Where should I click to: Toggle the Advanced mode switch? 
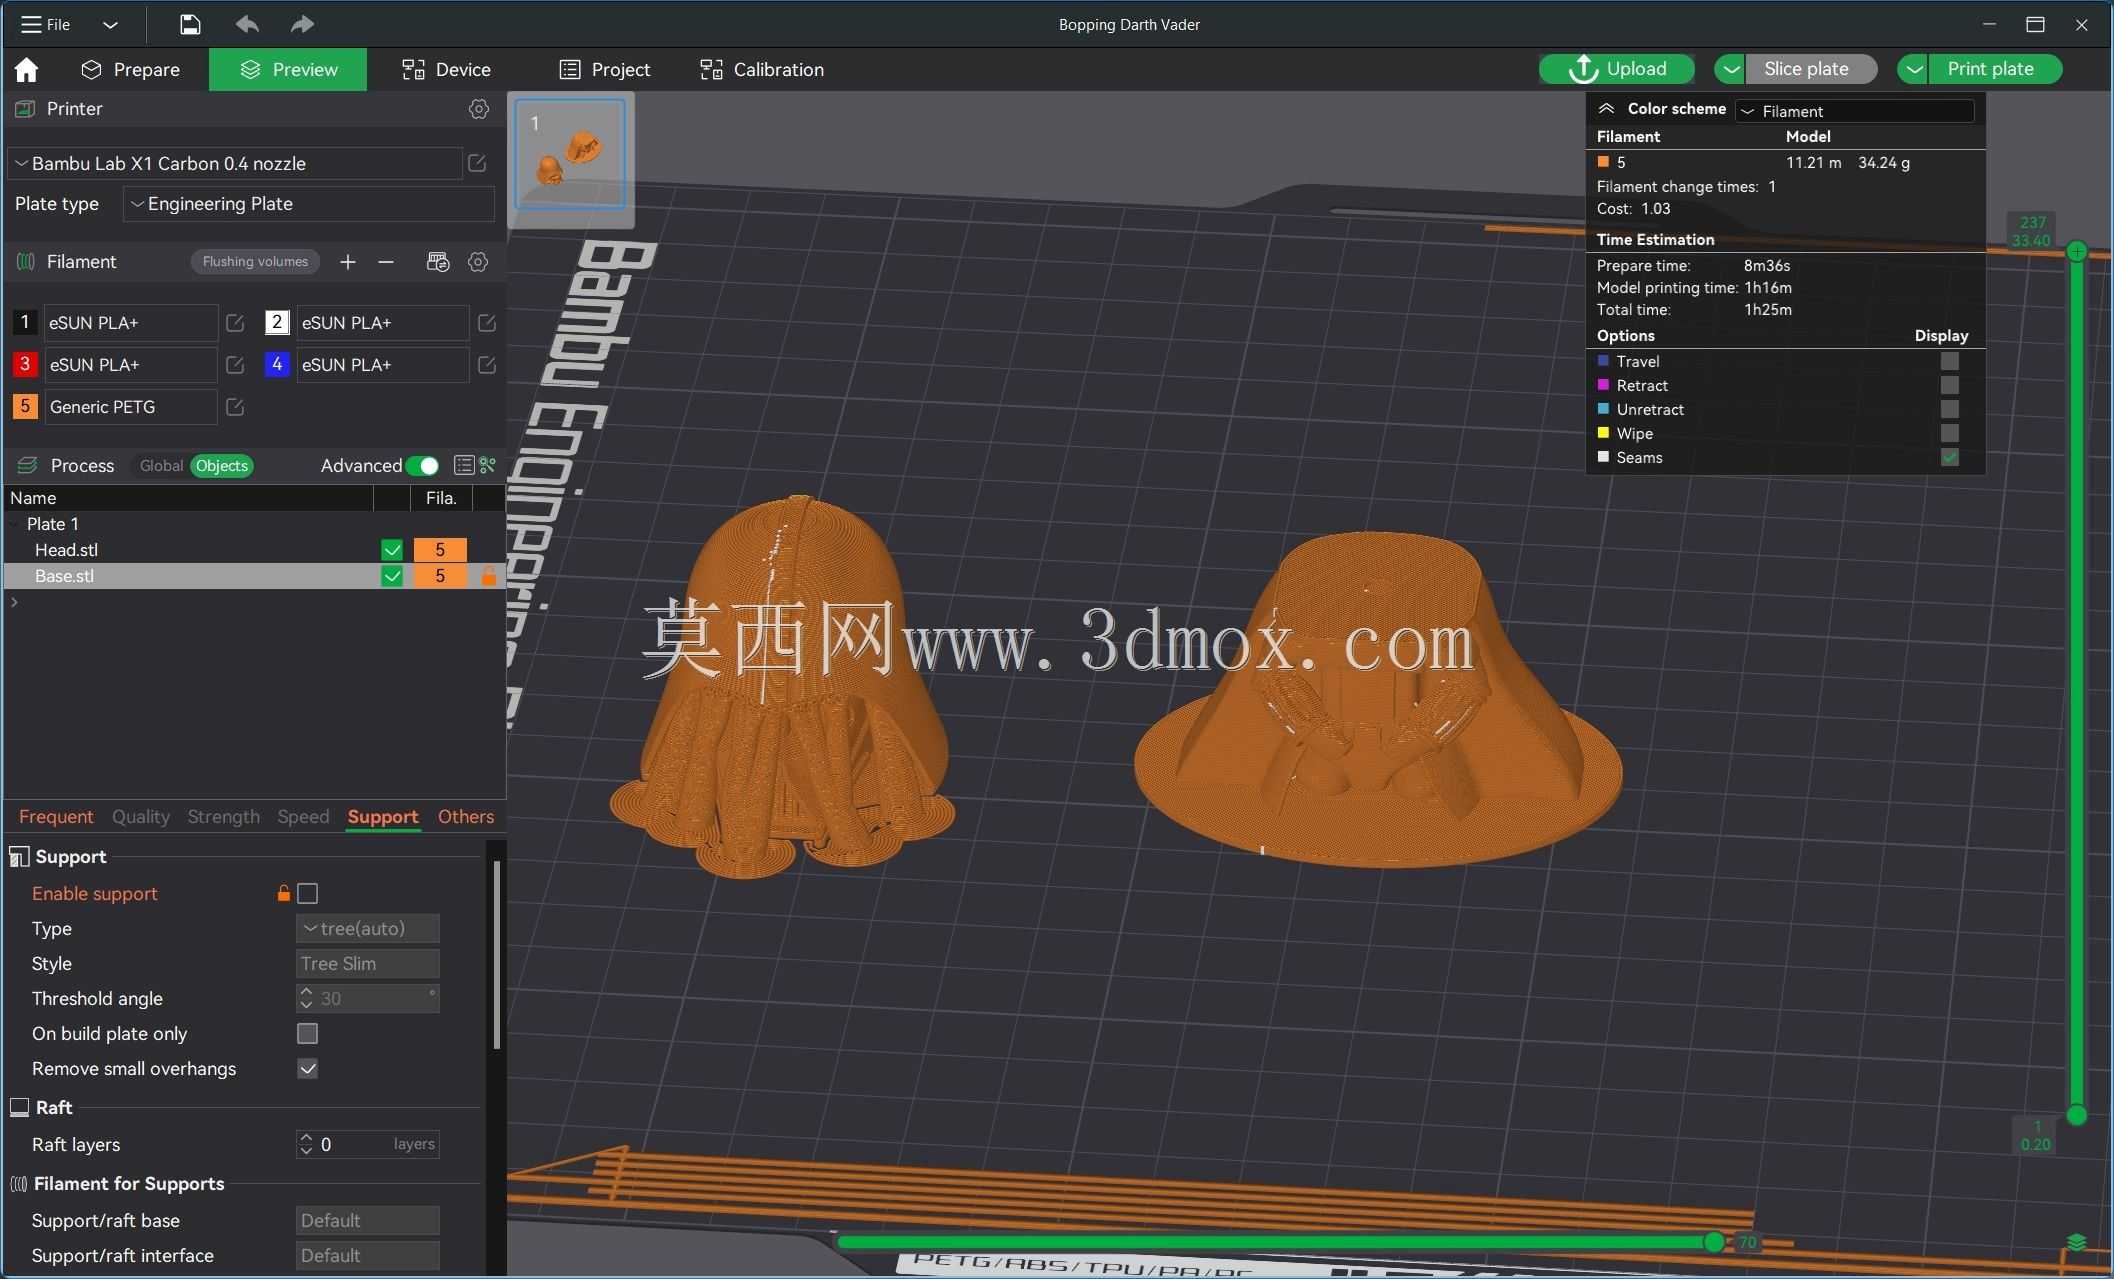423,466
